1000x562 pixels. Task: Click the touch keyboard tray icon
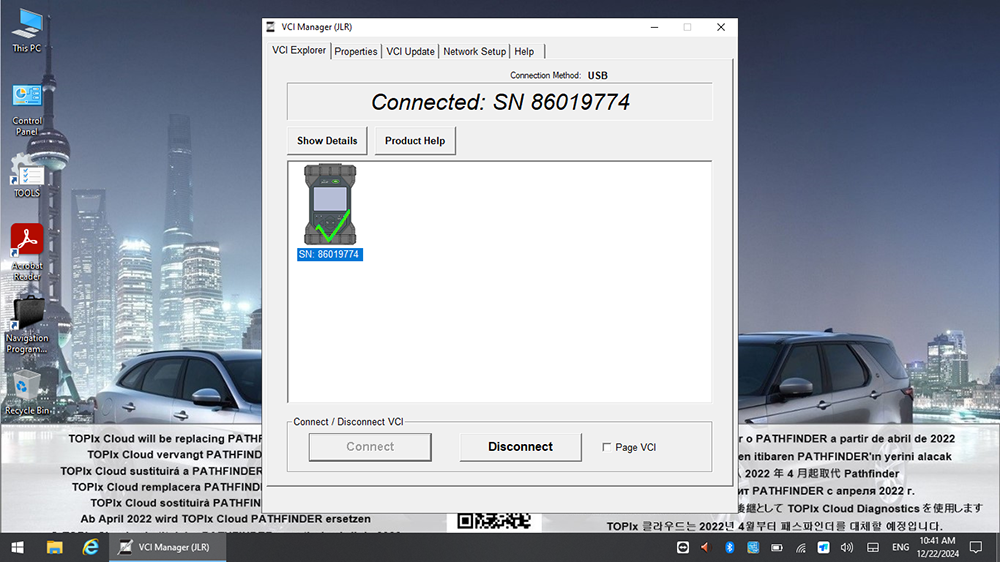pyautogui.click(x=873, y=547)
